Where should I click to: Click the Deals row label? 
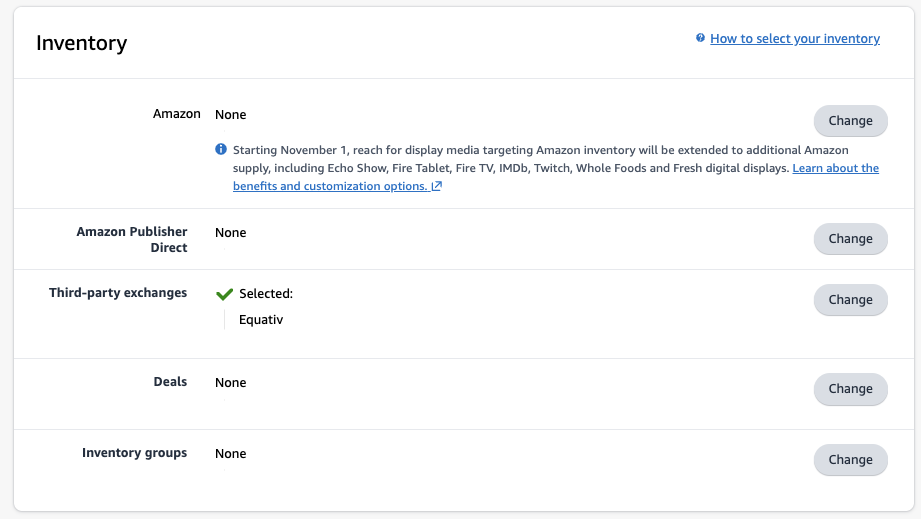click(x=170, y=382)
